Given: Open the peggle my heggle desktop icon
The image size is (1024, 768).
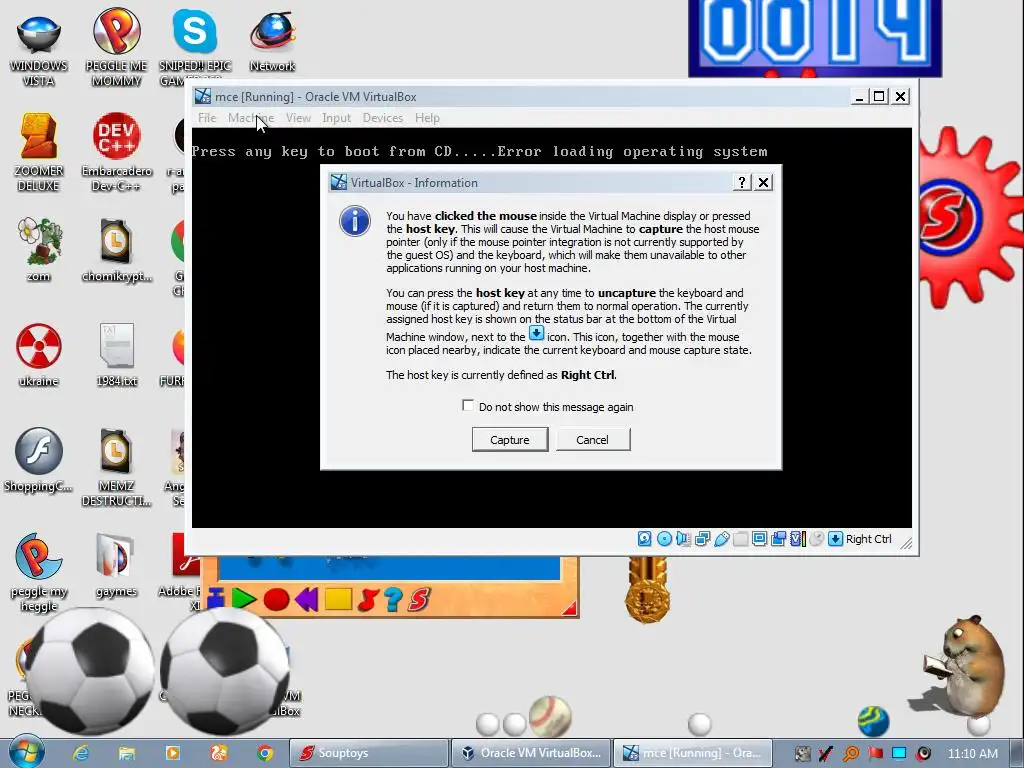Looking at the screenshot, I should pos(39,572).
